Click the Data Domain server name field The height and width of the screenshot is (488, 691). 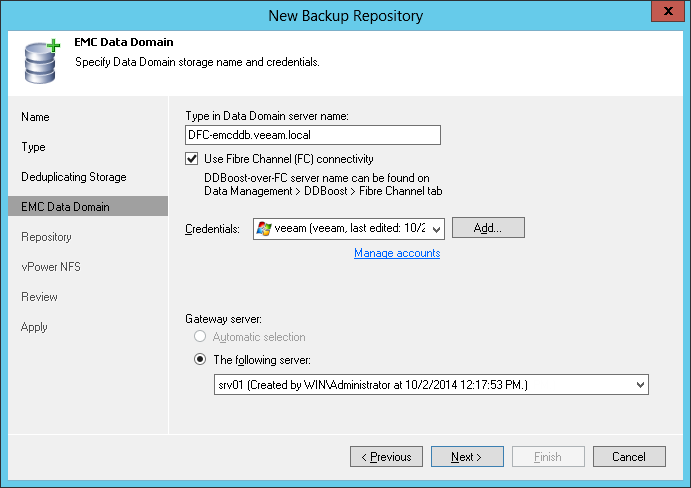point(313,135)
